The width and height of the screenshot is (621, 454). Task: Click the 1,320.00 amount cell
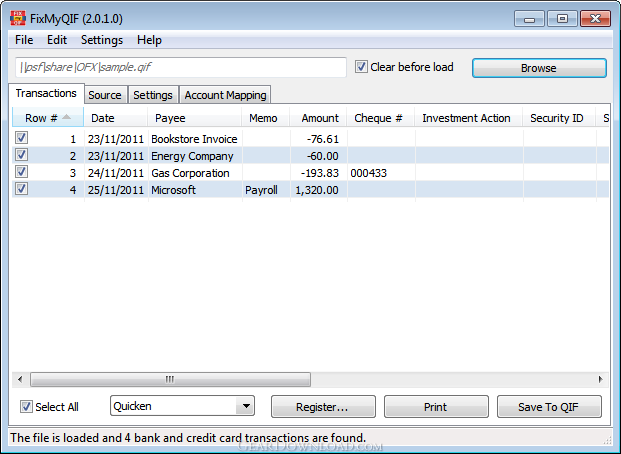point(318,190)
